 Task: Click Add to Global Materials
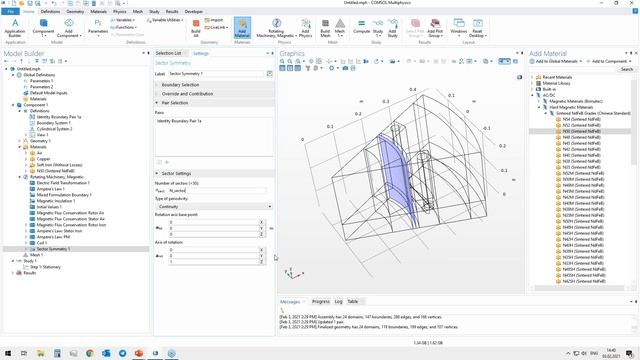[x=556, y=61]
